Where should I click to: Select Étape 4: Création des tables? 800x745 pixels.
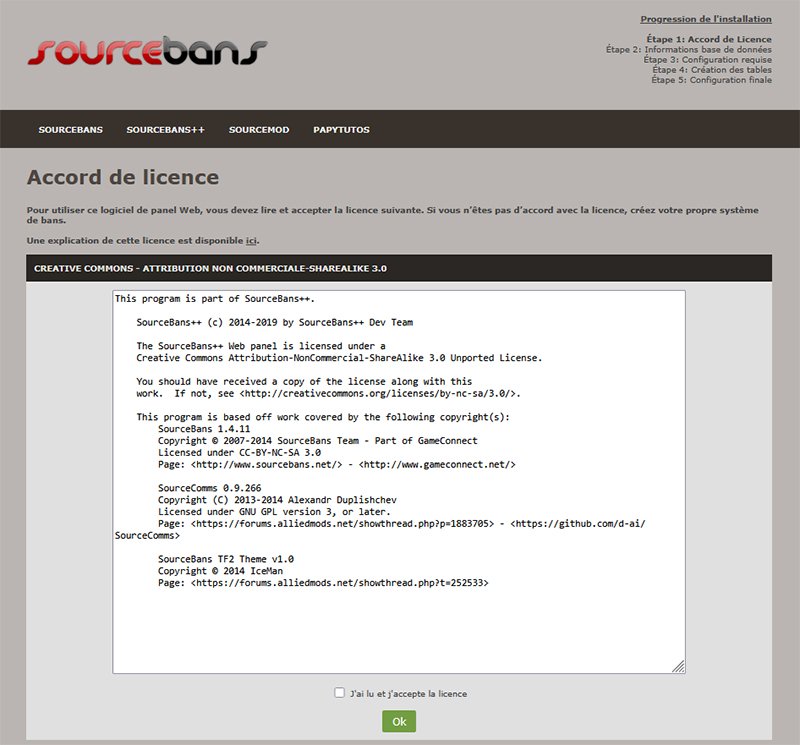tap(711, 70)
